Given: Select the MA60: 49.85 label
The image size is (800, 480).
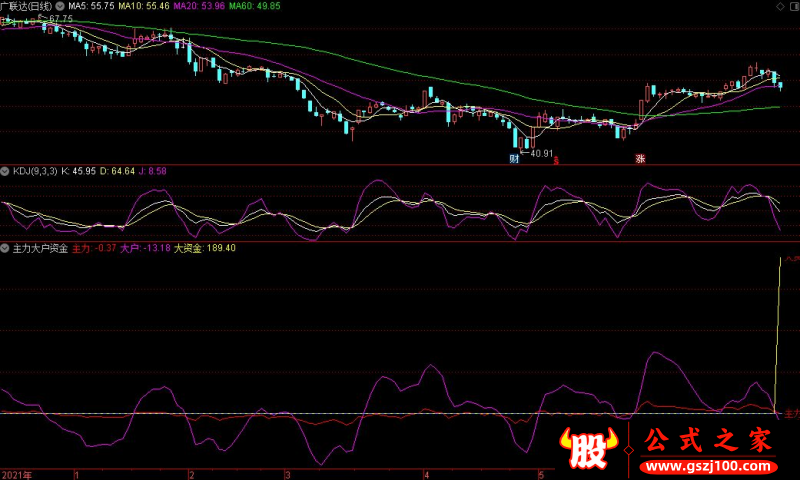Looking at the screenshot, I should (x=255, y=6).
